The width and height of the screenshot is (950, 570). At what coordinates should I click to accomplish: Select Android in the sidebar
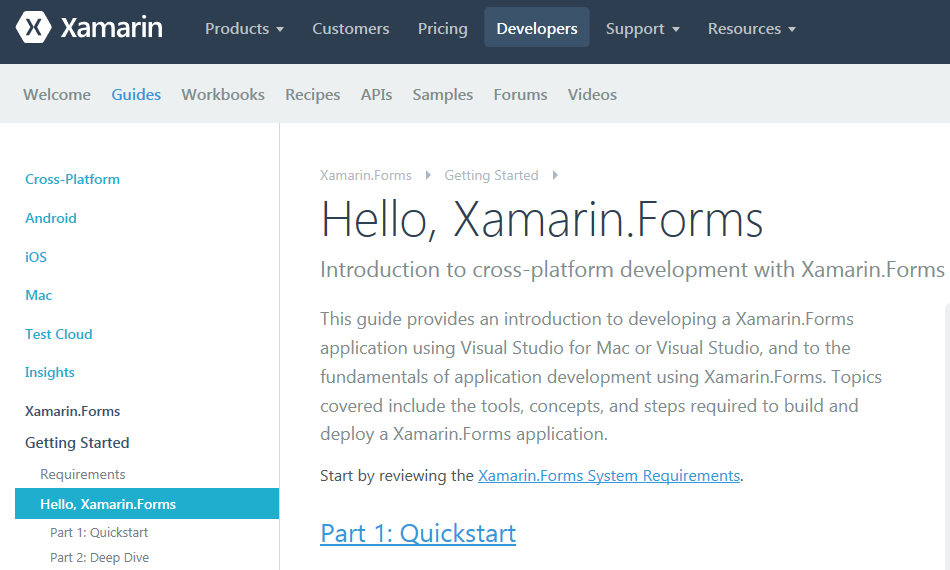51,218
